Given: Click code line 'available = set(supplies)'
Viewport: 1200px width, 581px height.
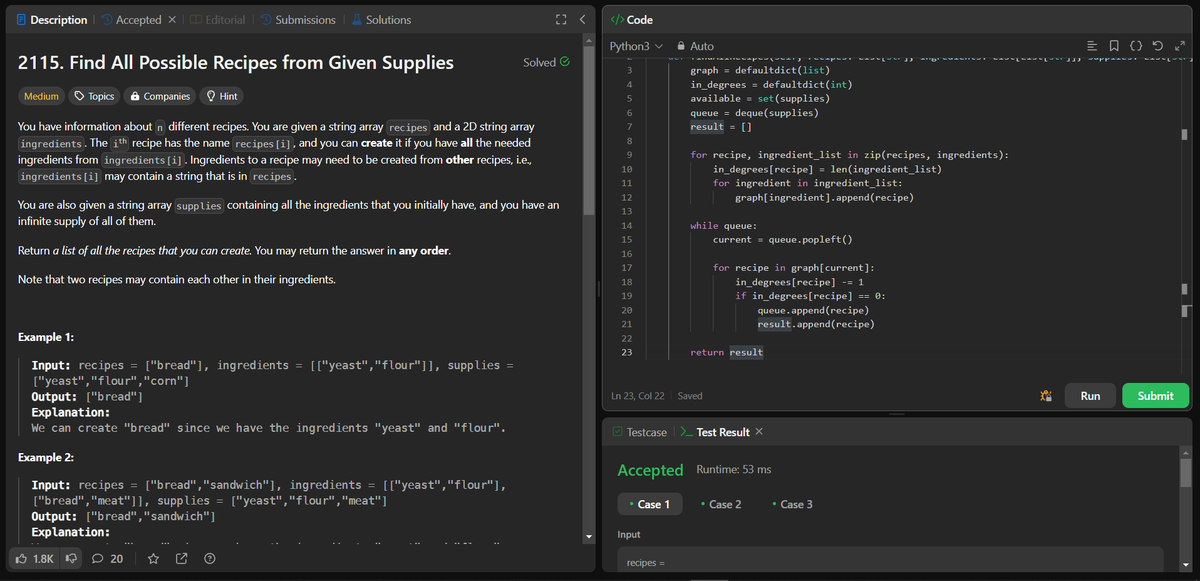Looking at the screenshot, I should coord(760,99).
